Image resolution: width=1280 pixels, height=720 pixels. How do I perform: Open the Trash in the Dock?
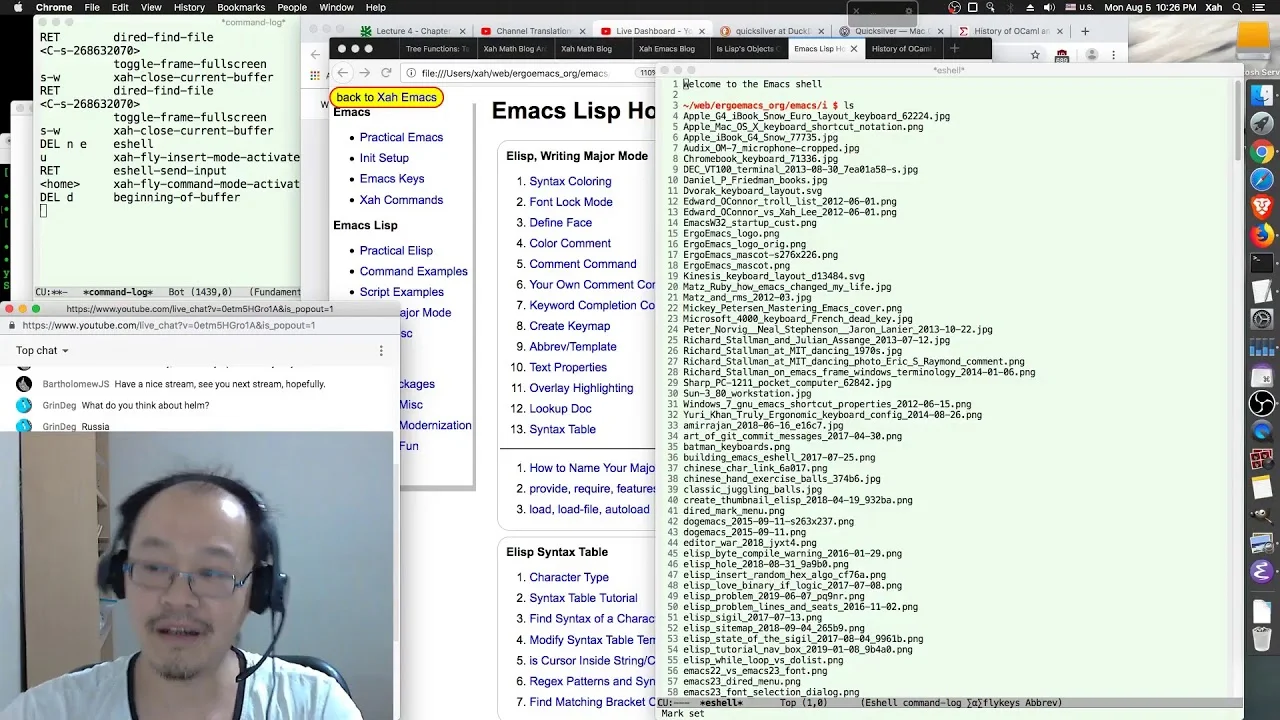click(x=1262, y=637)
